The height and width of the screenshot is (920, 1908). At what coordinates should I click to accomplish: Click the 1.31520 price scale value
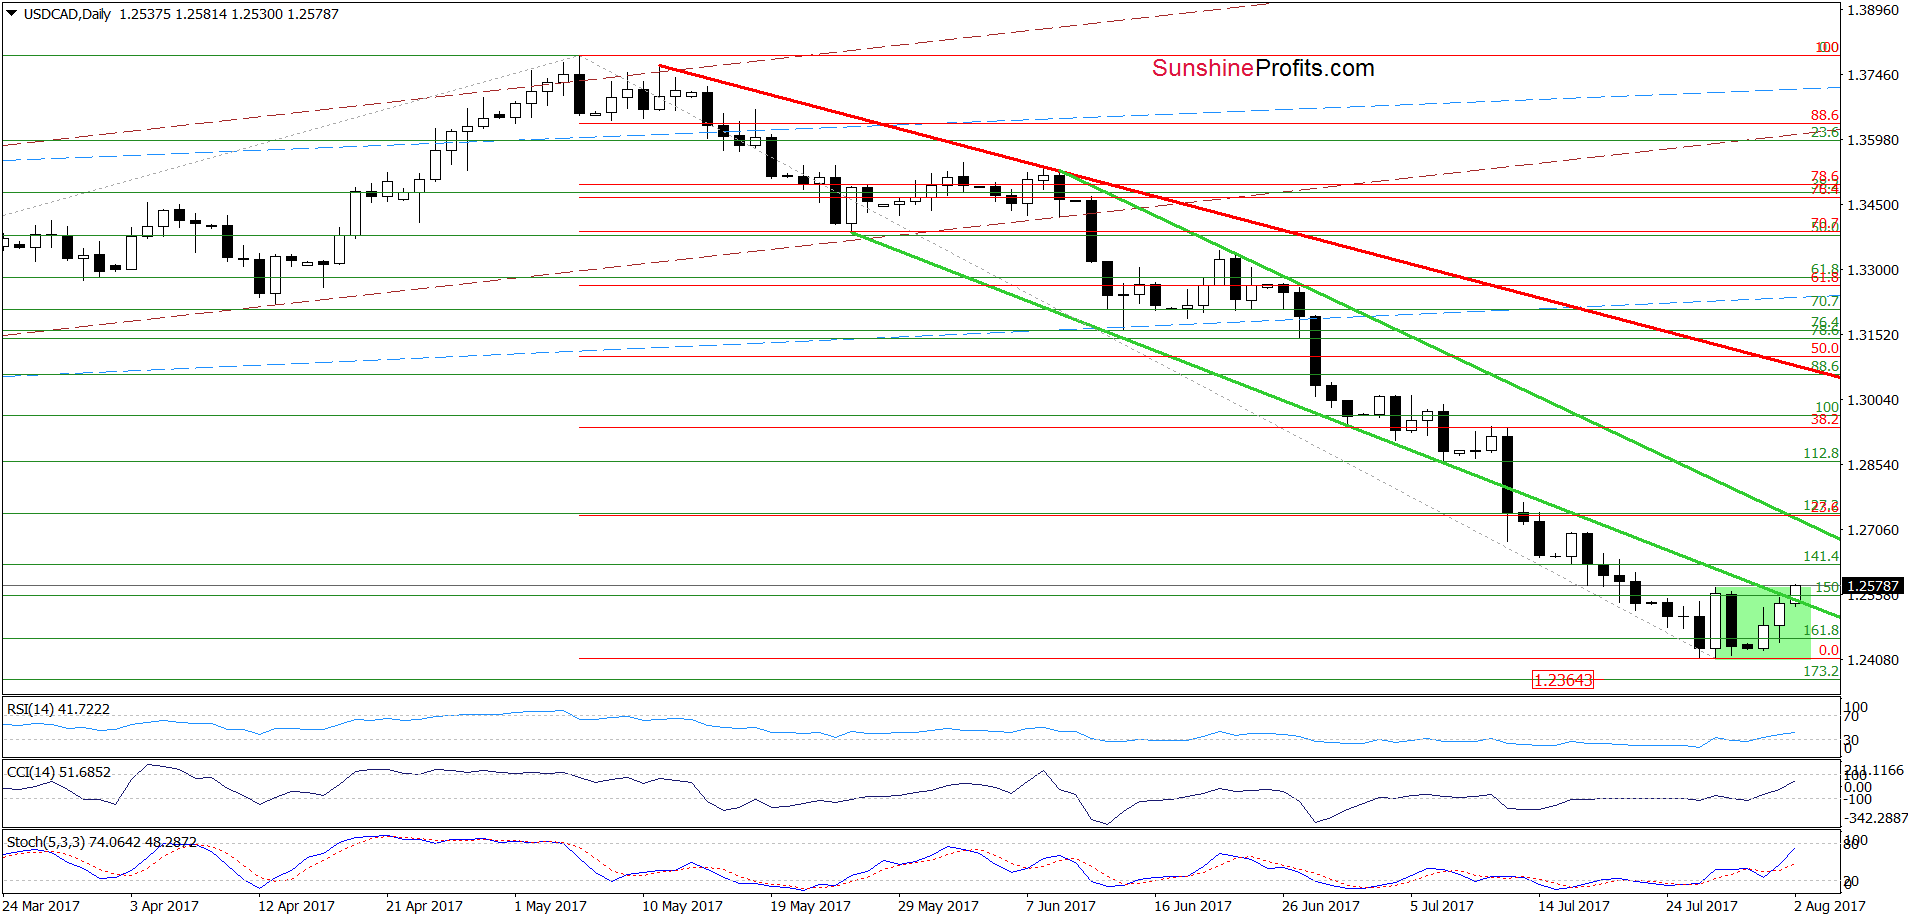[x=1873, y=335]
